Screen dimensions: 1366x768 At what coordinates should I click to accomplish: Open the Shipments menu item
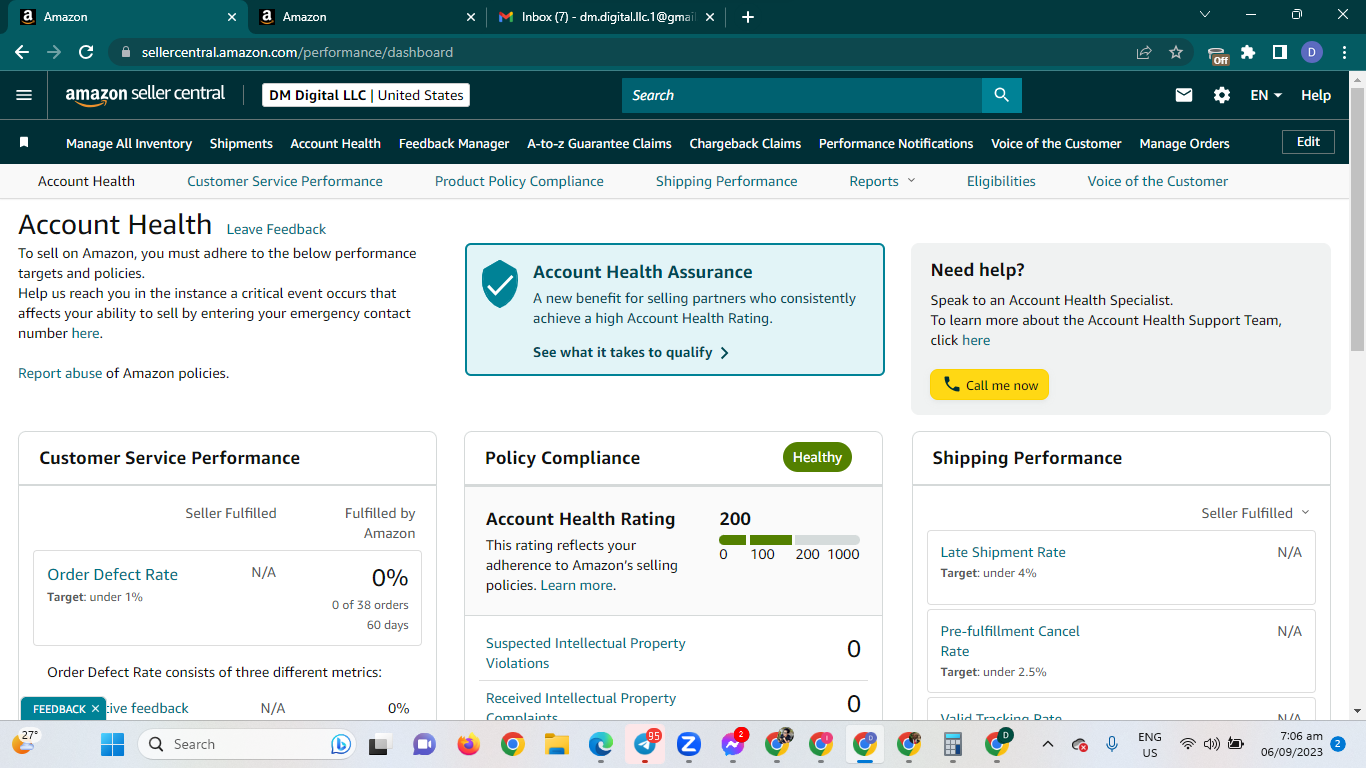(x=241, y=143)
